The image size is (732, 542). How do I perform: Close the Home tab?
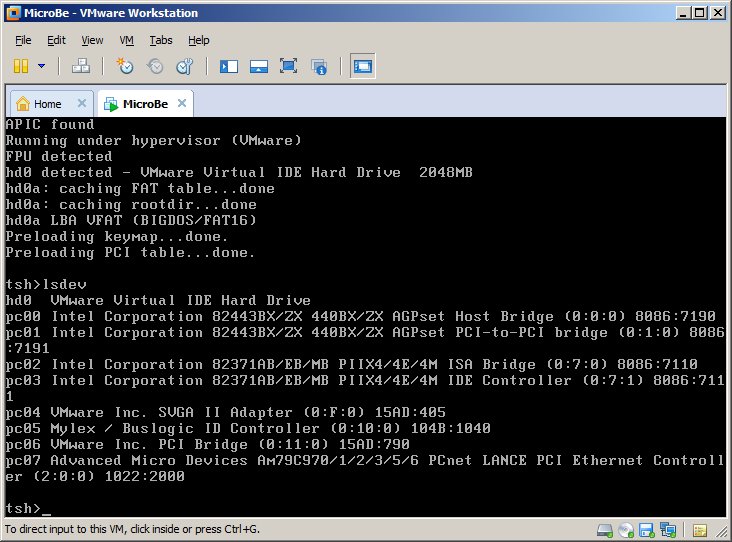[82, 103]
